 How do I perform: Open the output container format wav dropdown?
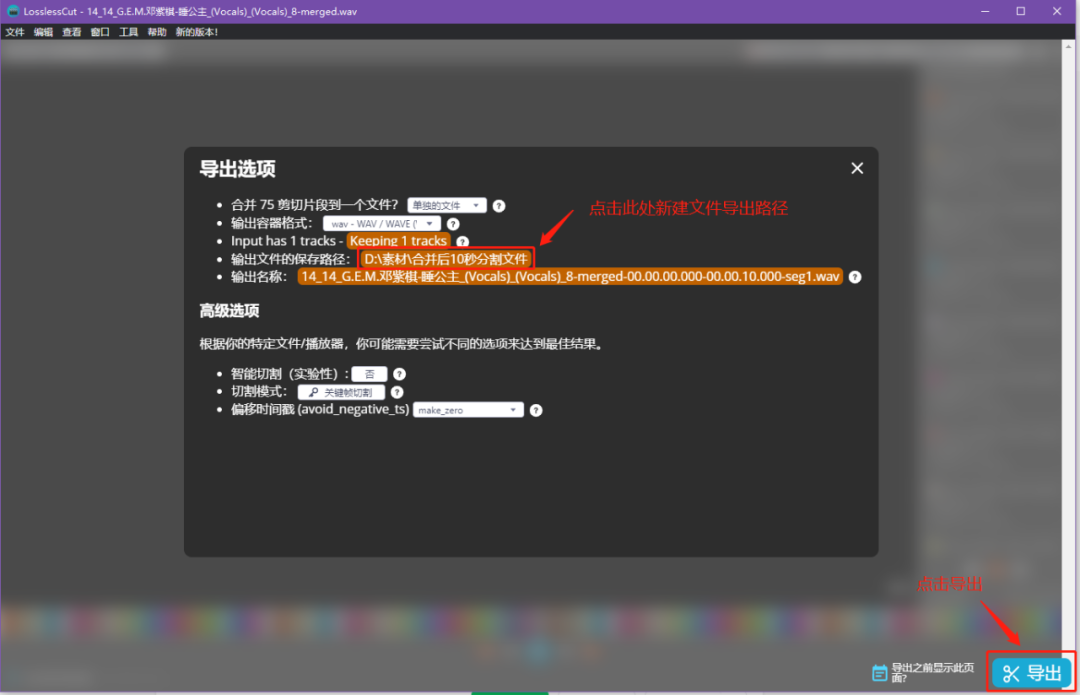click(382, 223)
